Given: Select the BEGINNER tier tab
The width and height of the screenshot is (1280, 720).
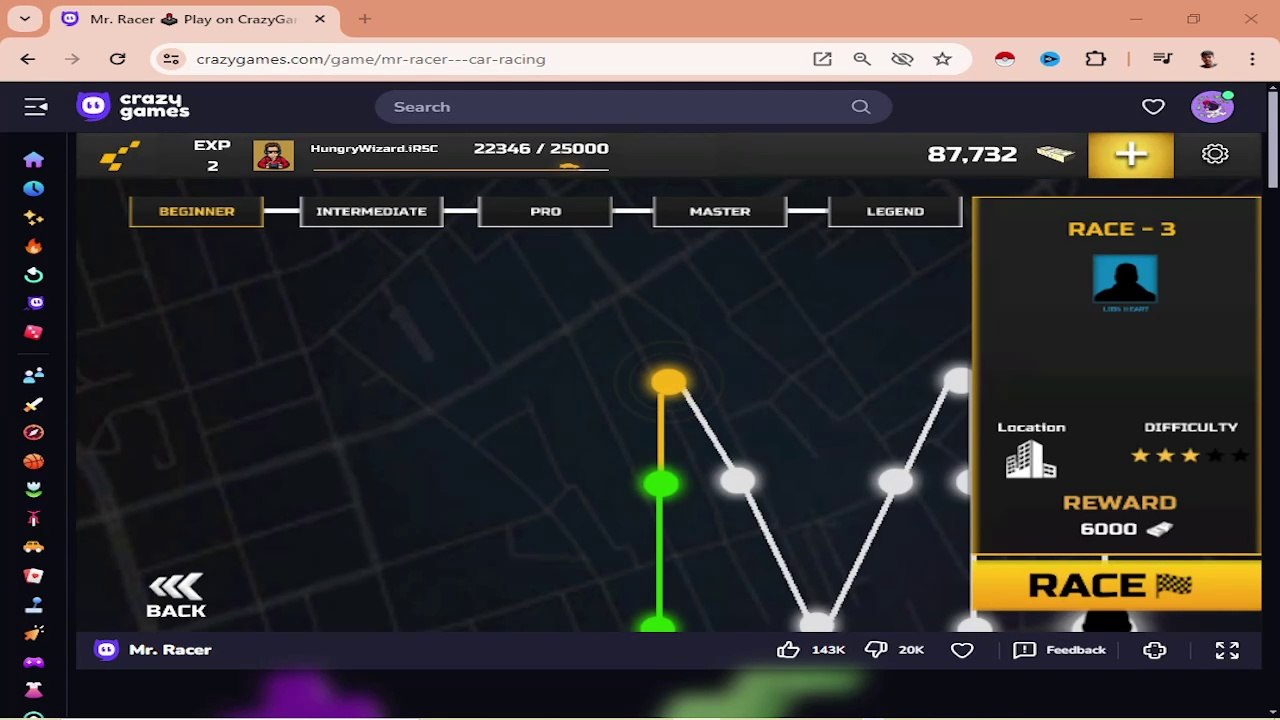Looking at the screenshot, I should 196,211.
